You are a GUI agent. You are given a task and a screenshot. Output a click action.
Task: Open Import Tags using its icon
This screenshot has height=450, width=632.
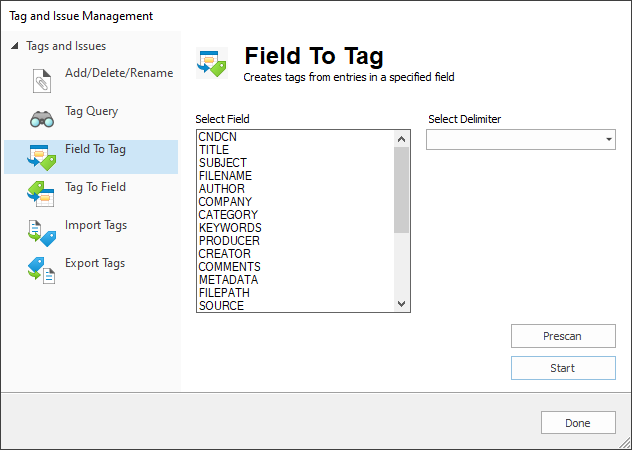42,233
